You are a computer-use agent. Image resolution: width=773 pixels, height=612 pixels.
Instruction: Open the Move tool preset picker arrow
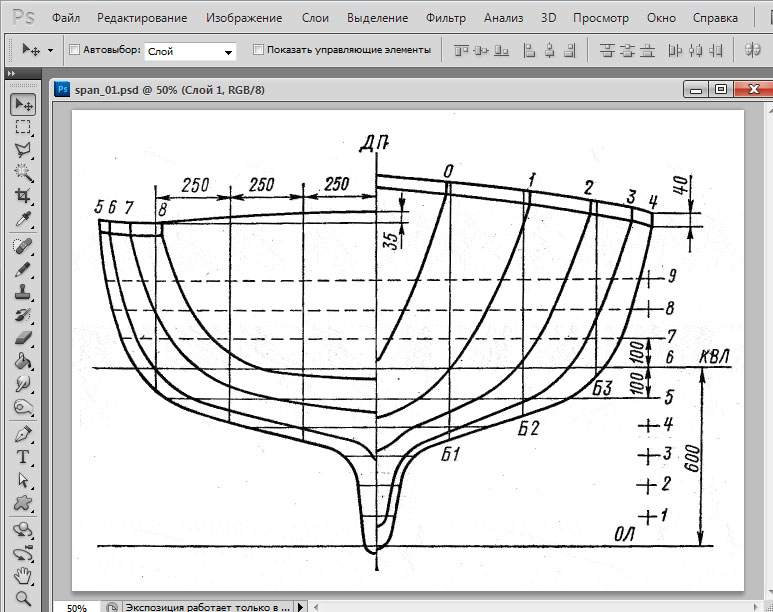pos(50,50)
